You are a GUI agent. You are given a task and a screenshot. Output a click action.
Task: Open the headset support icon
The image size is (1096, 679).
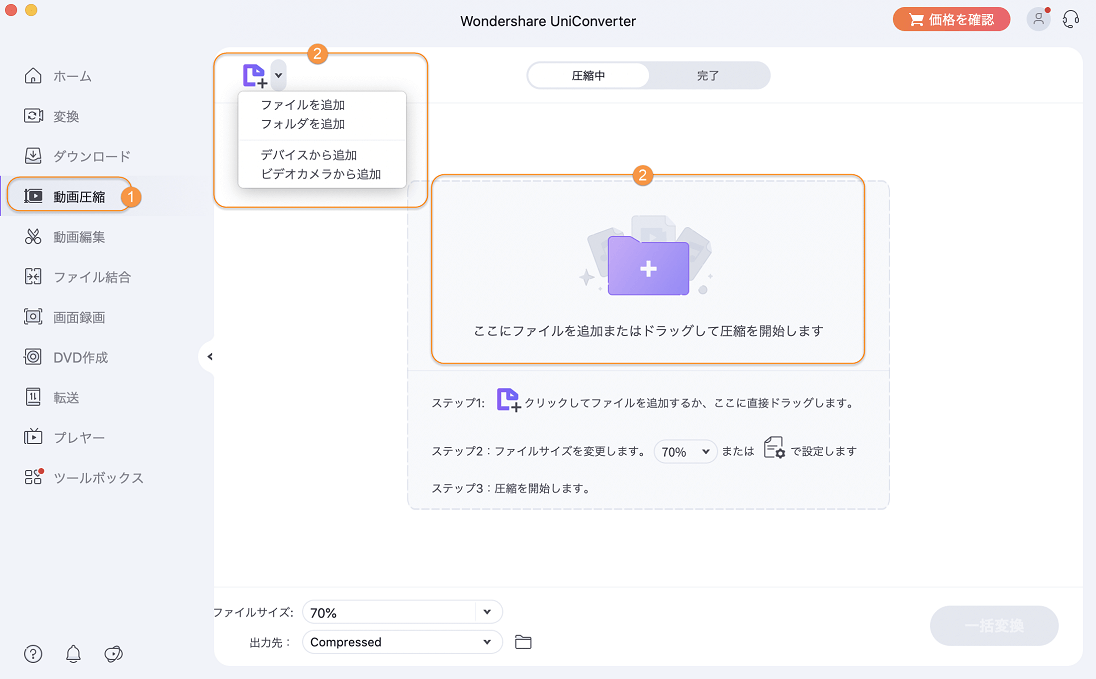pos(1070,19)
